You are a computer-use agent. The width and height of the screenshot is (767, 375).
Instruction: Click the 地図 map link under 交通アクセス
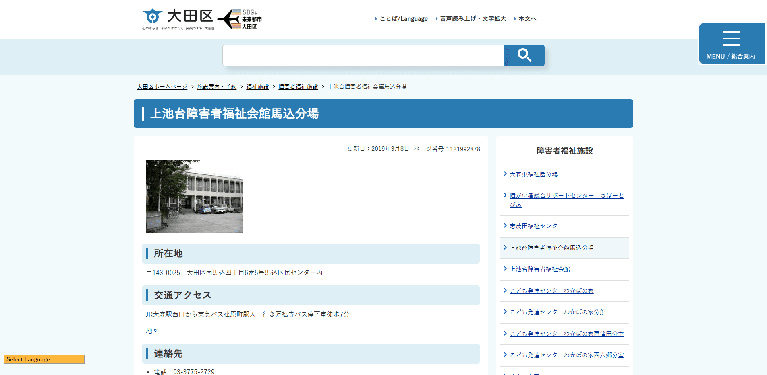151,331
